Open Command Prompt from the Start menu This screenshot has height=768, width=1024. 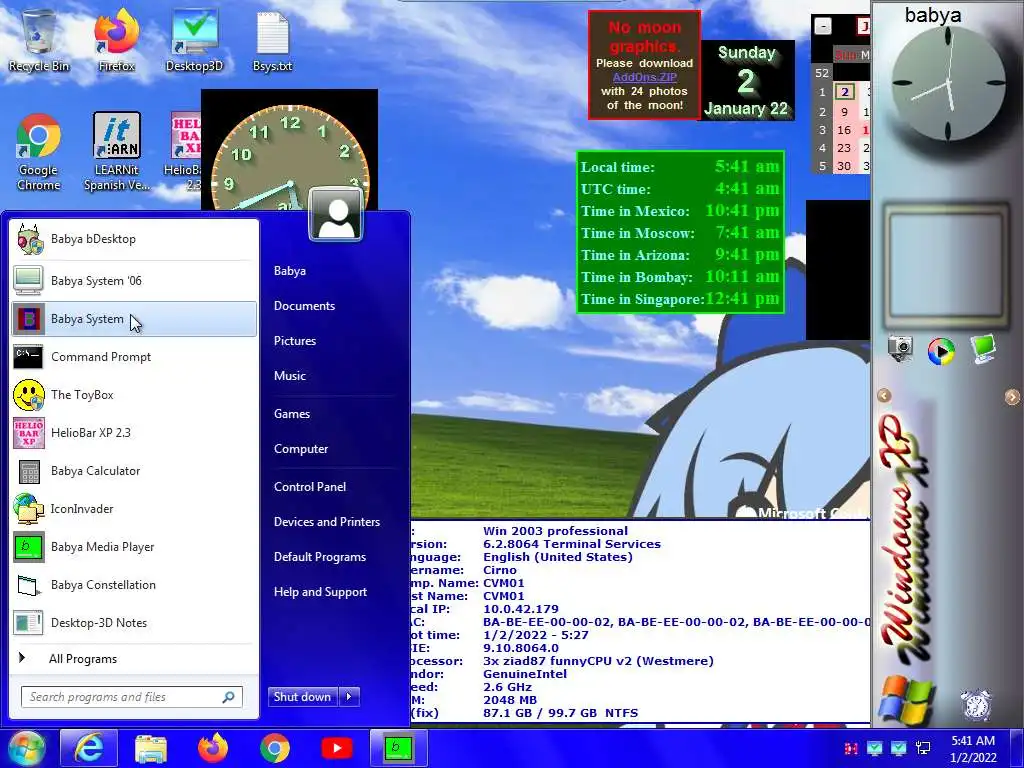tap(134, 357)
